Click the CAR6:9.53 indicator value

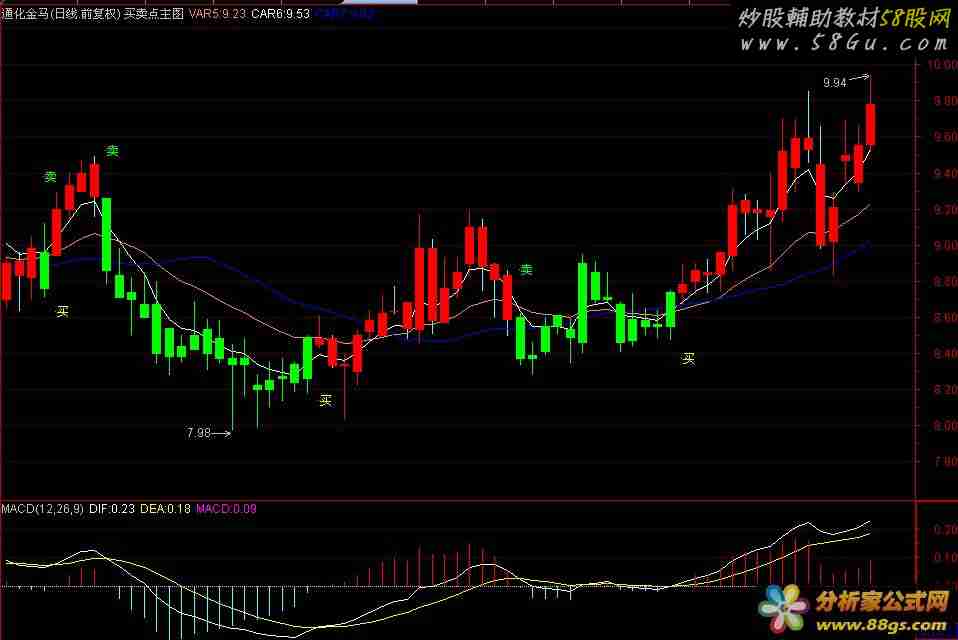pos(281,13)
